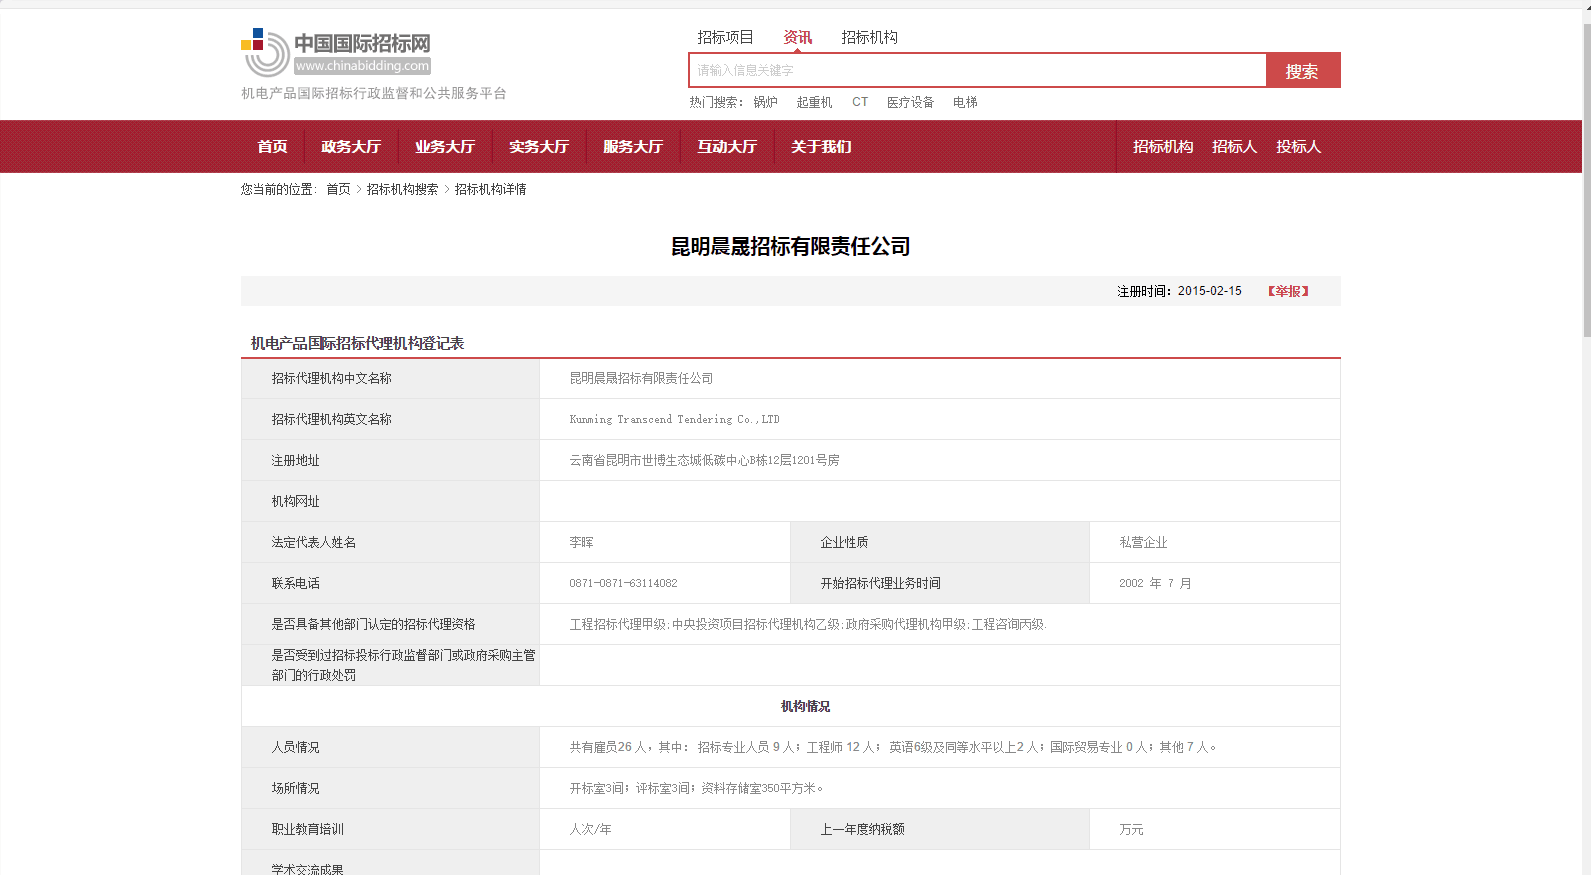Click the registered address 云南省昆明市世博生态城 cell

[940, 460]
